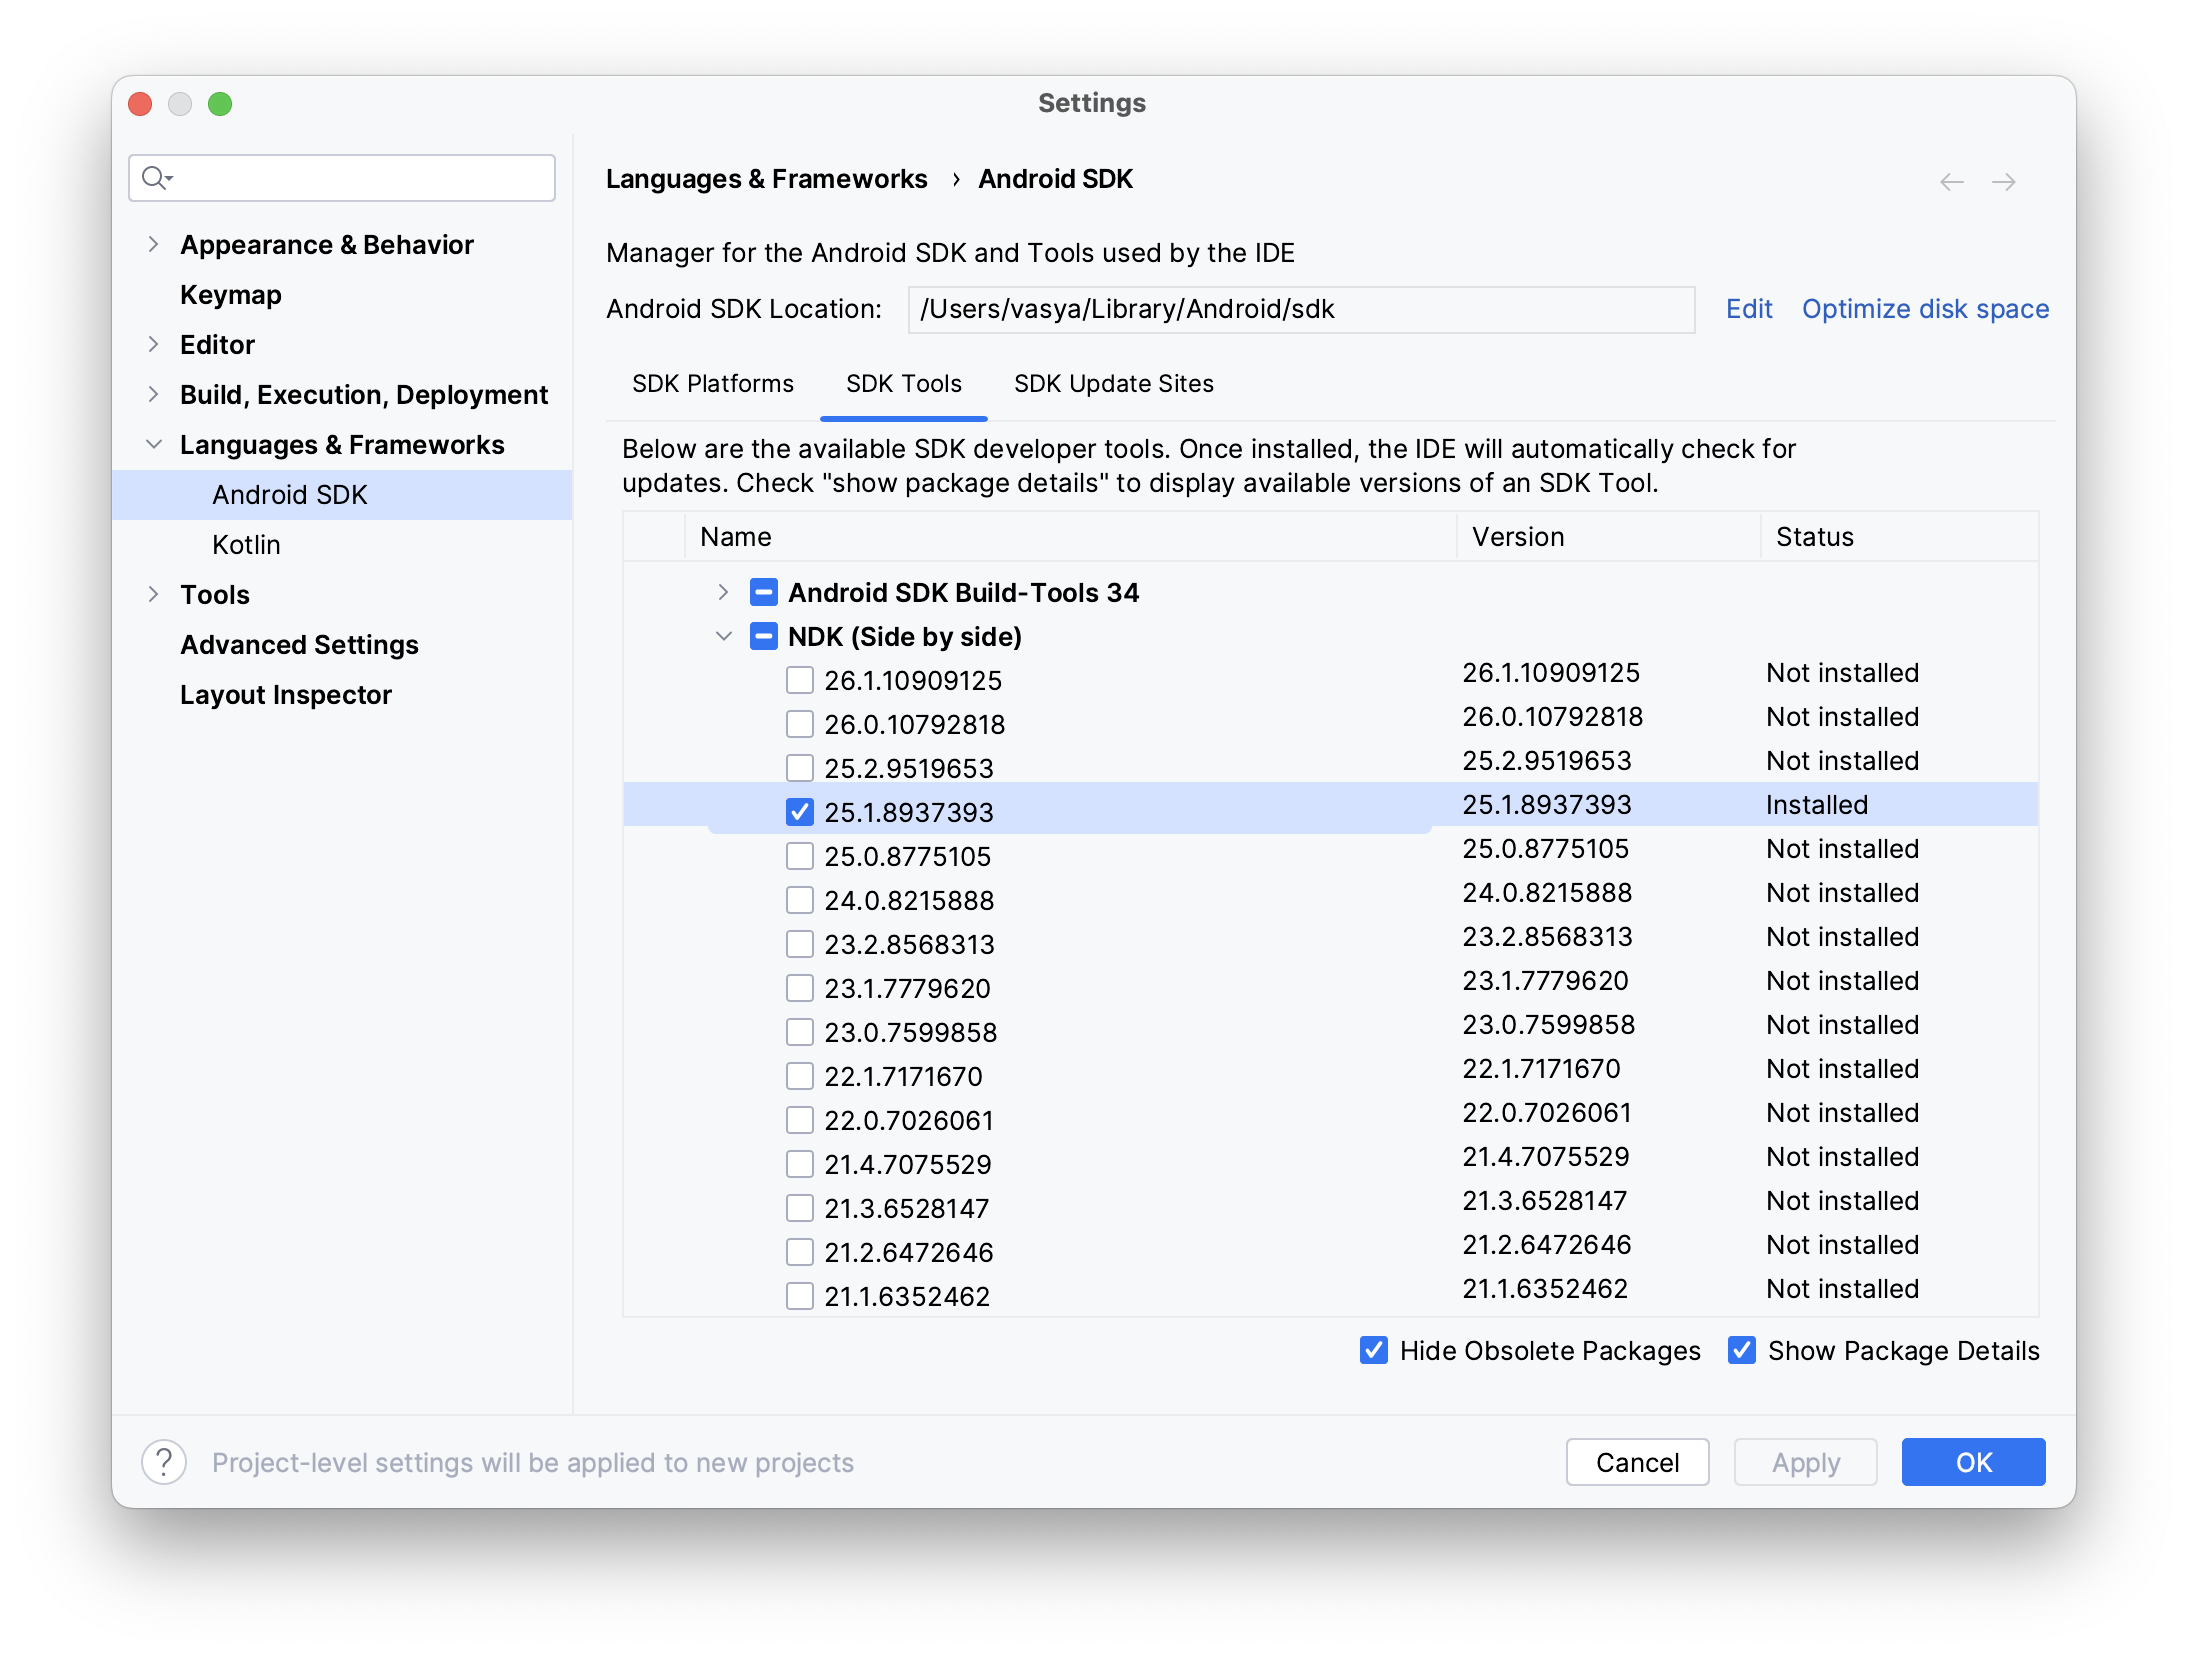Check NDK version 24.0.8215888
Viewport: 2188px width, 1656px height.
[799, 900]
